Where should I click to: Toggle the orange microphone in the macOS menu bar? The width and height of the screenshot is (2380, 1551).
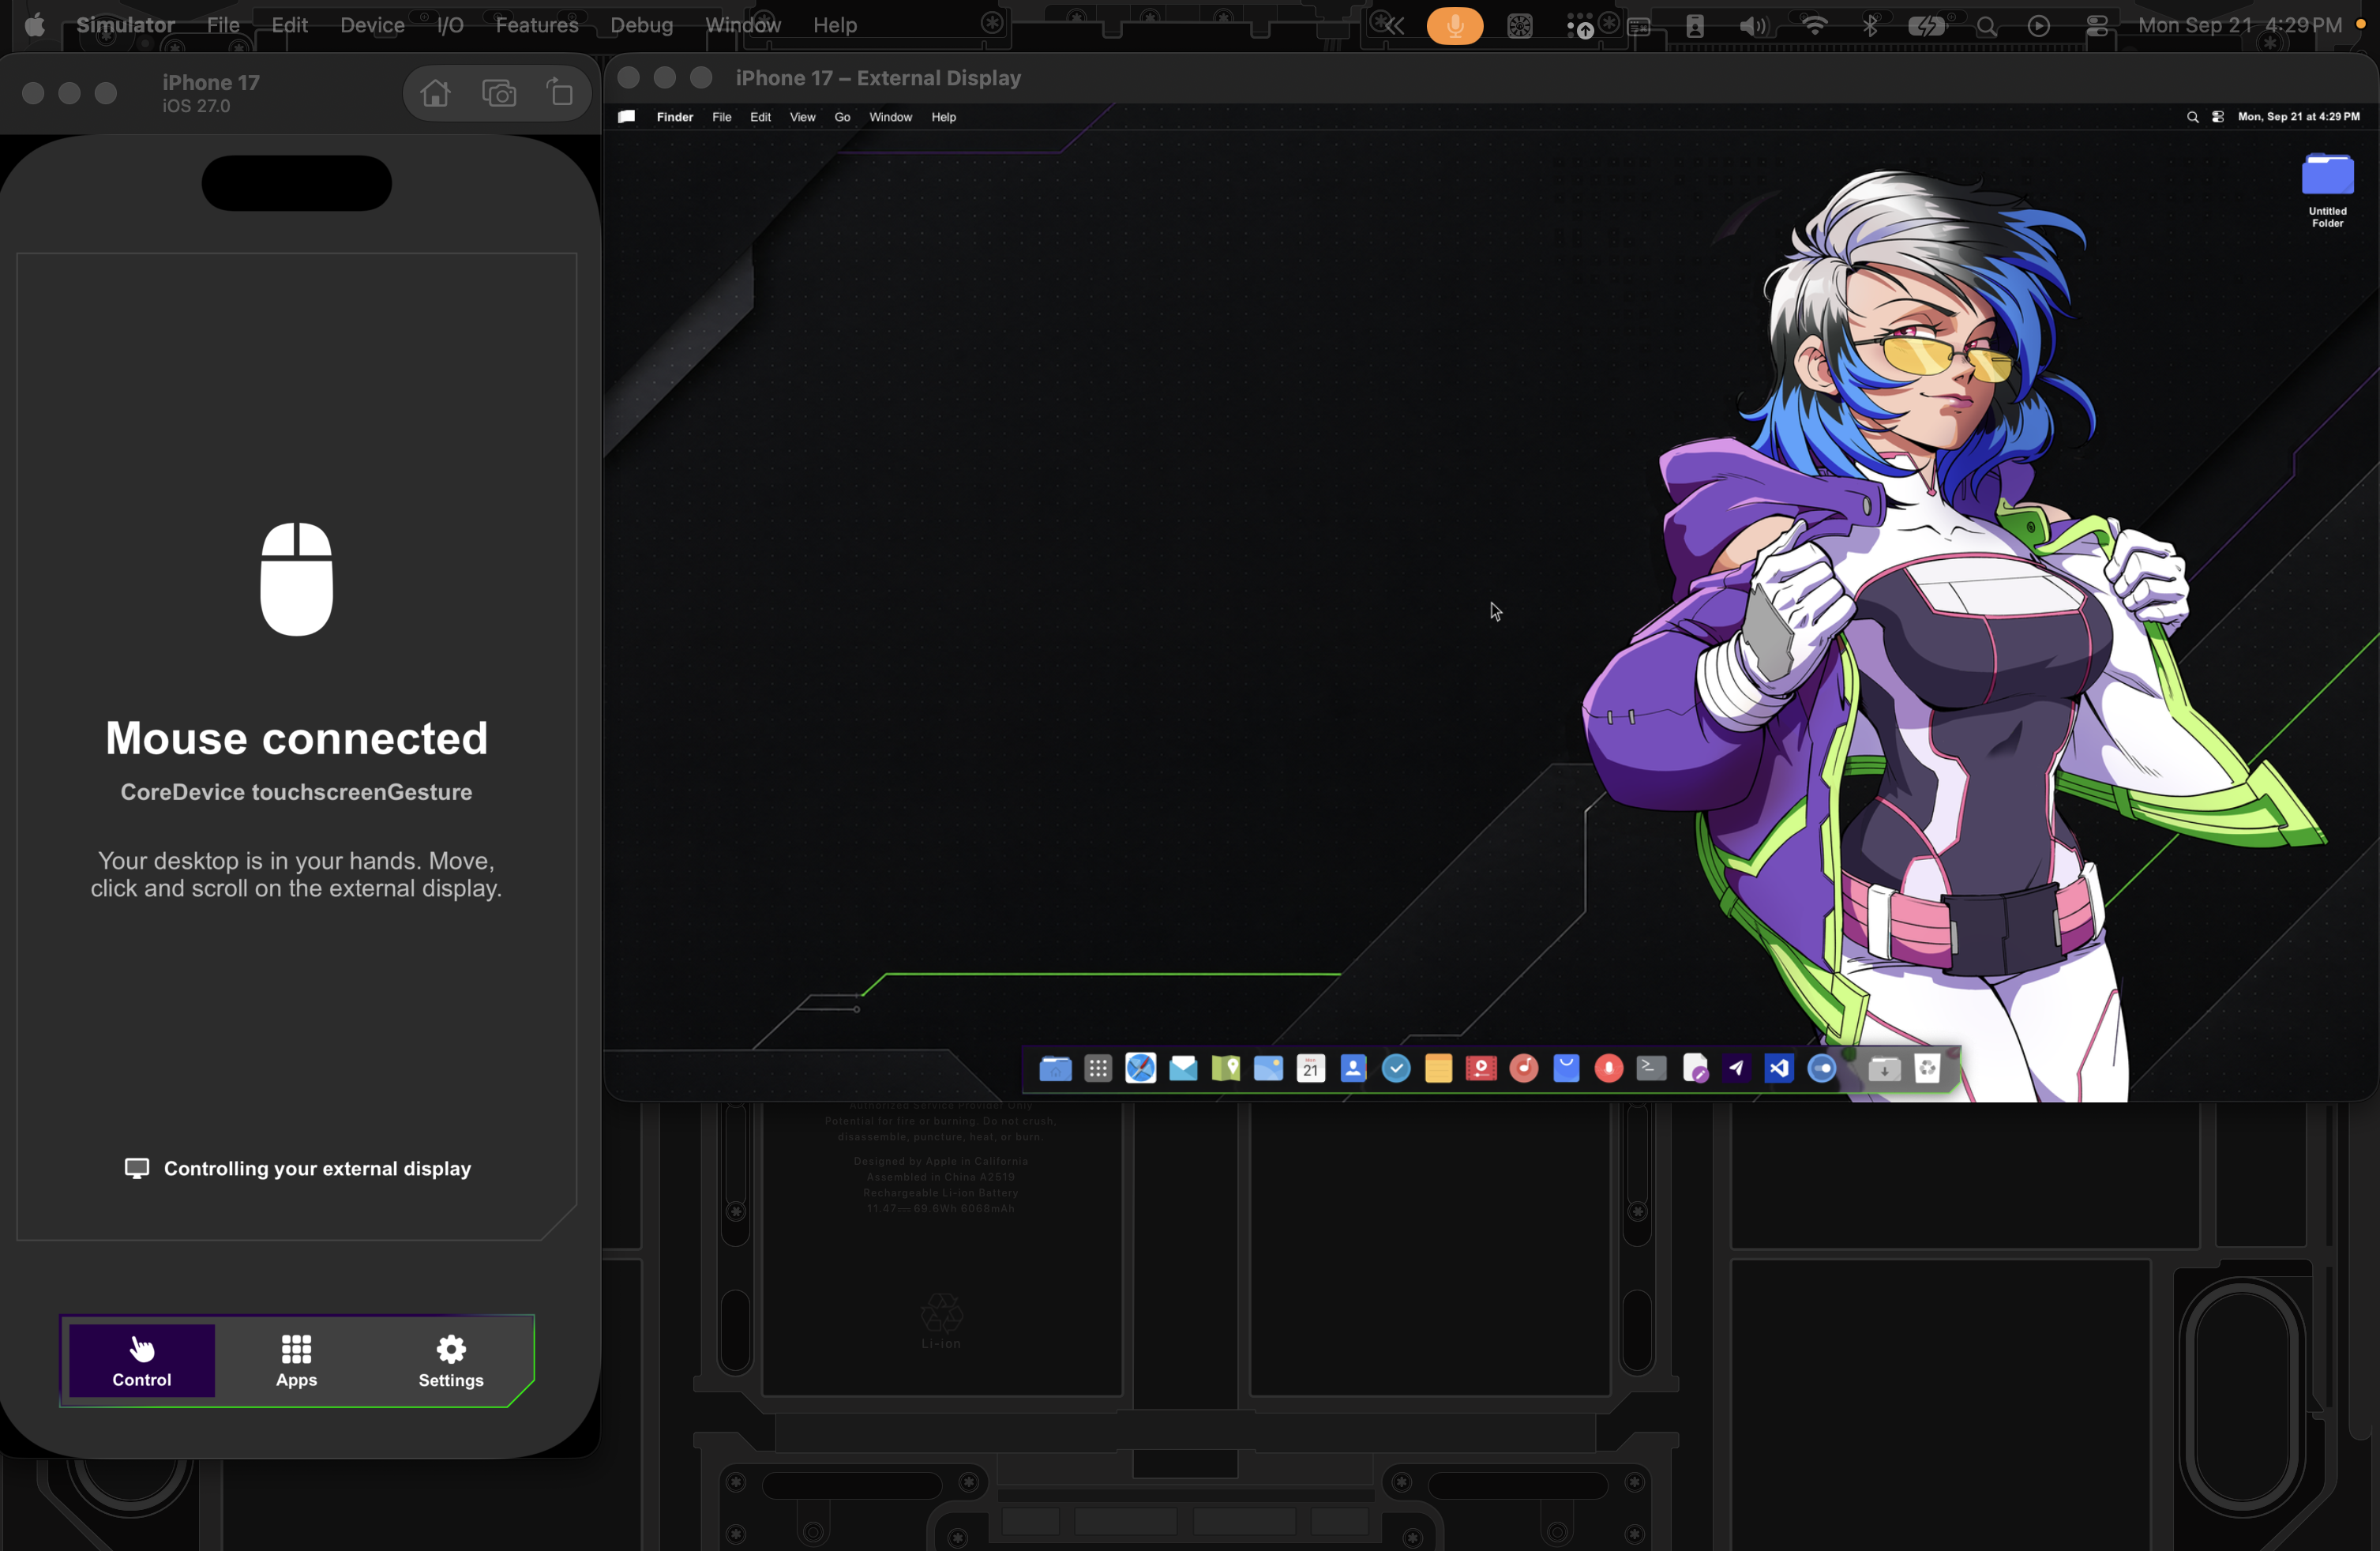pyautogui.click(x=1455, y=26)
